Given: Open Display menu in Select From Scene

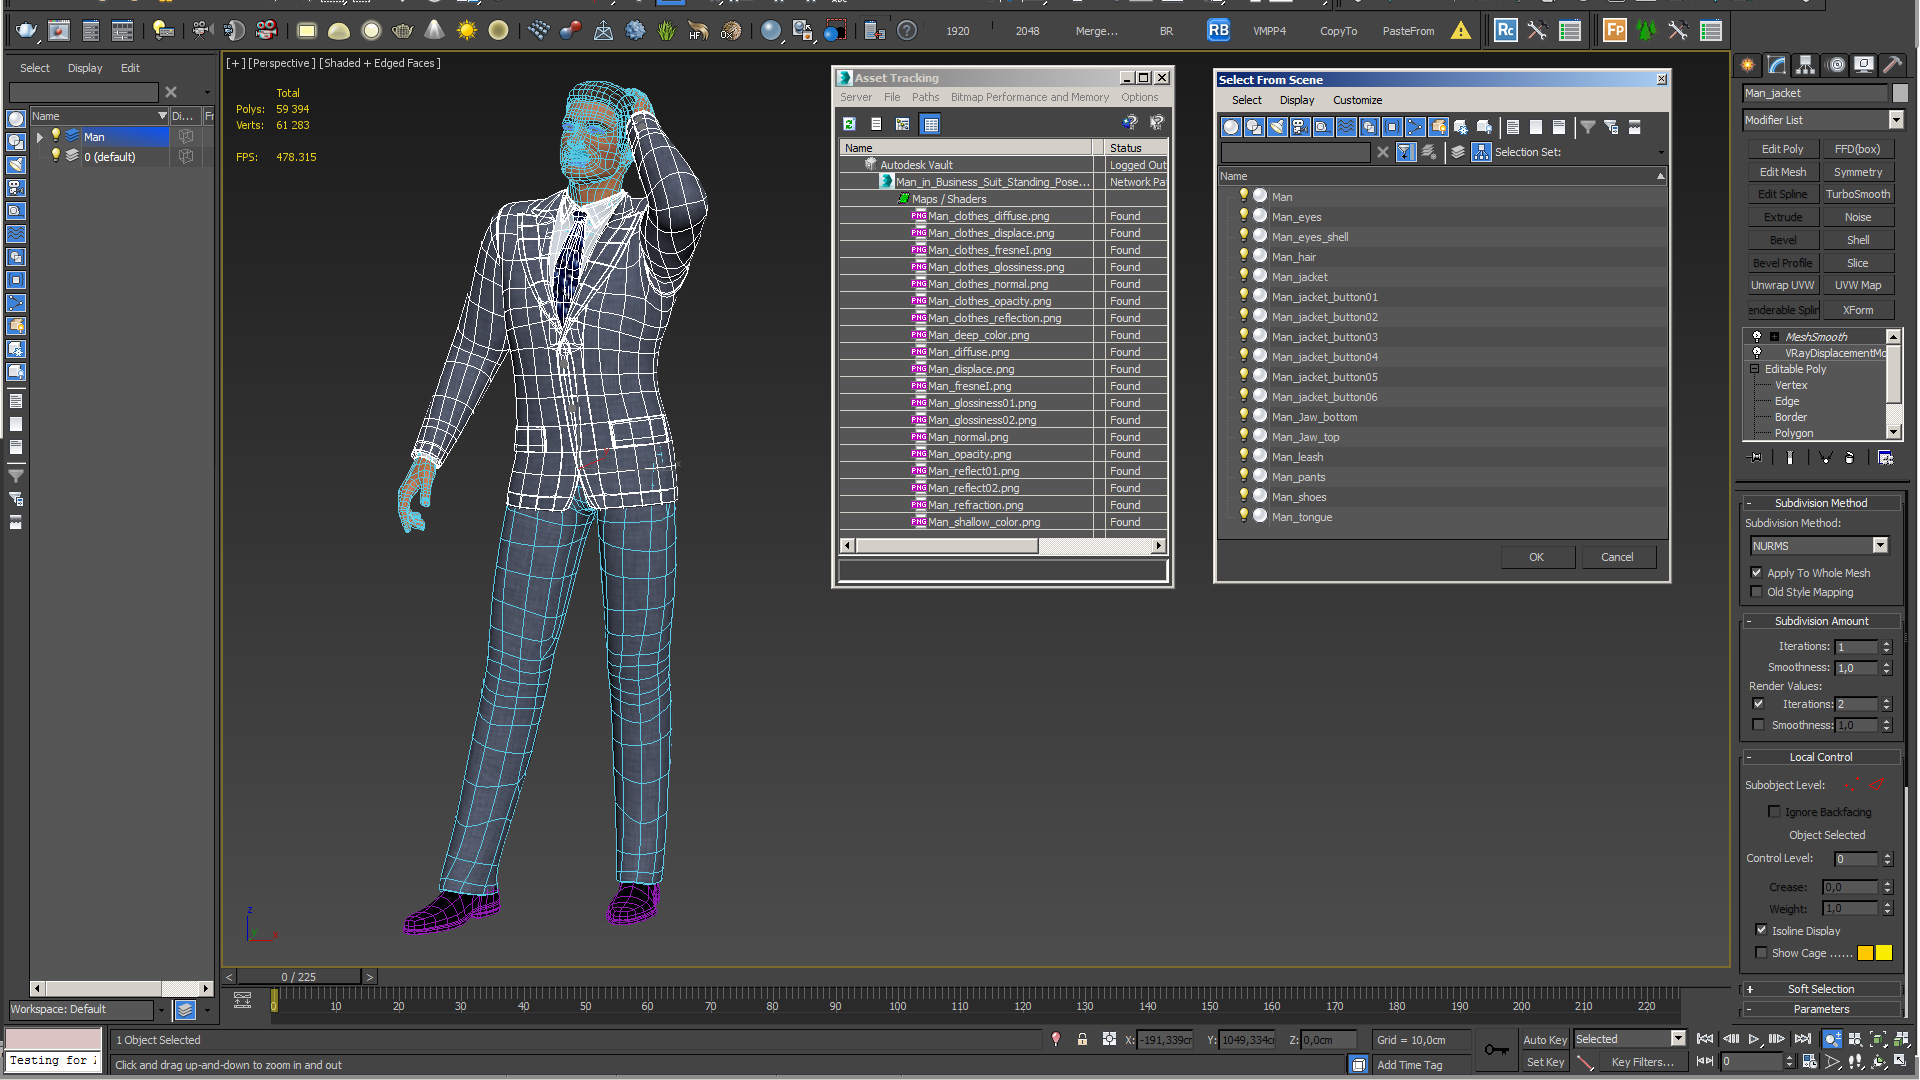Looking at the screenshot, I should pos(1296,100).
